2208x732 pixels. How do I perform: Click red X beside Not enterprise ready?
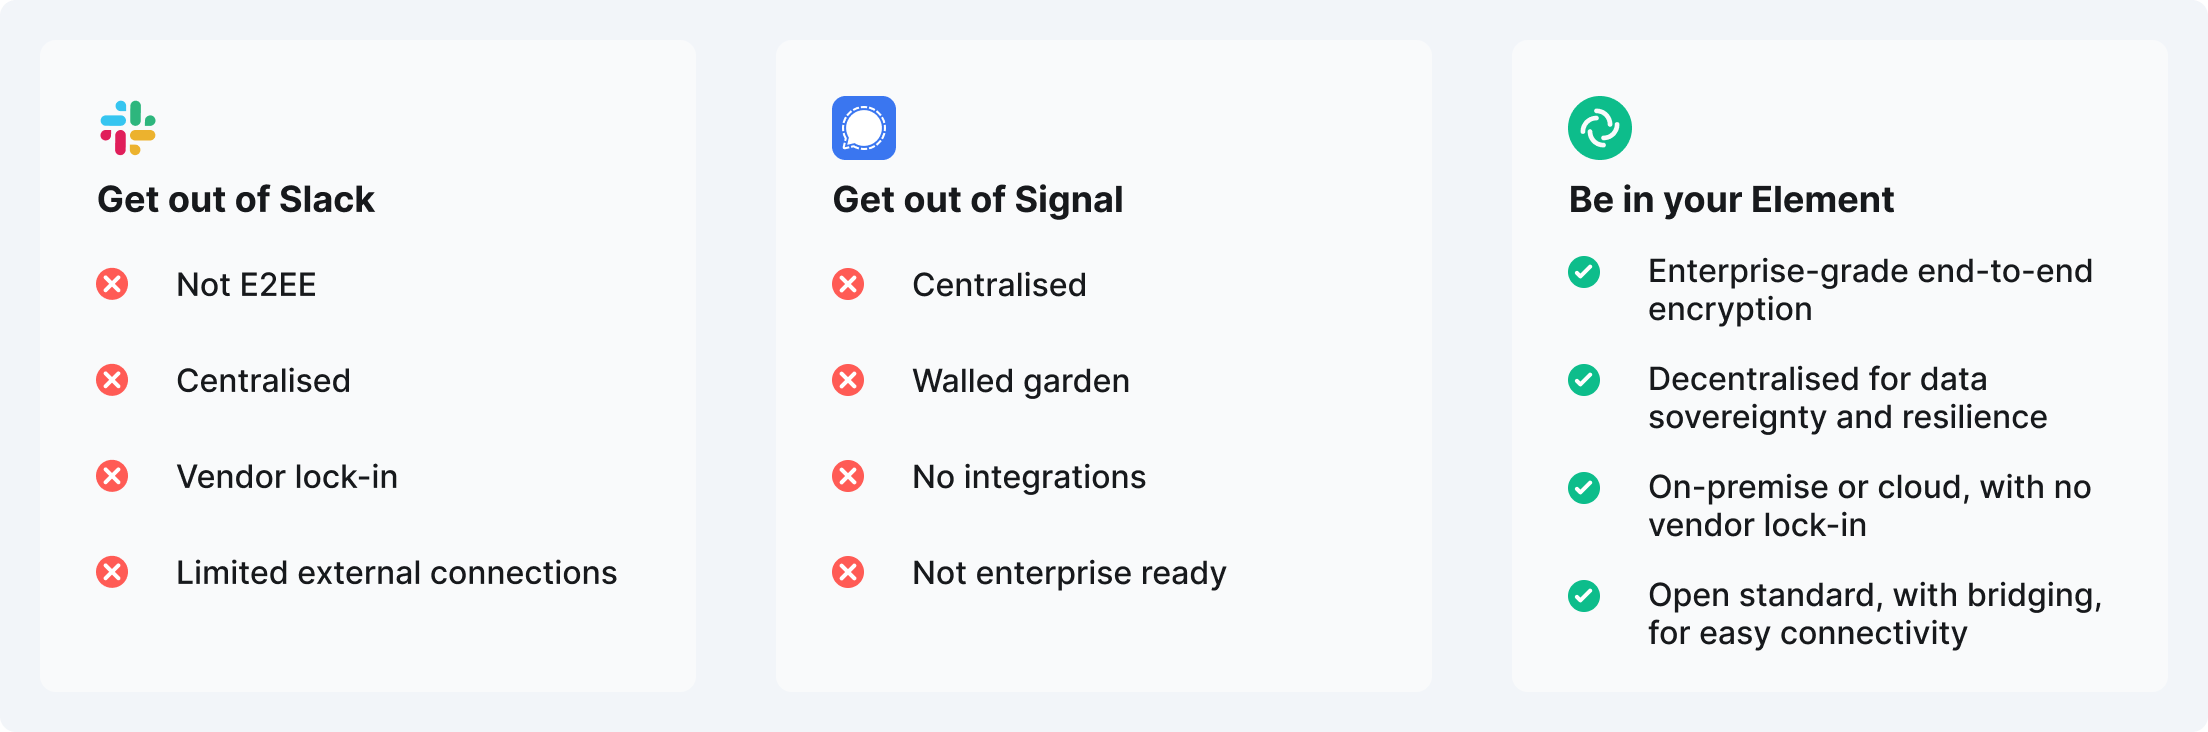tap(848, 572)
